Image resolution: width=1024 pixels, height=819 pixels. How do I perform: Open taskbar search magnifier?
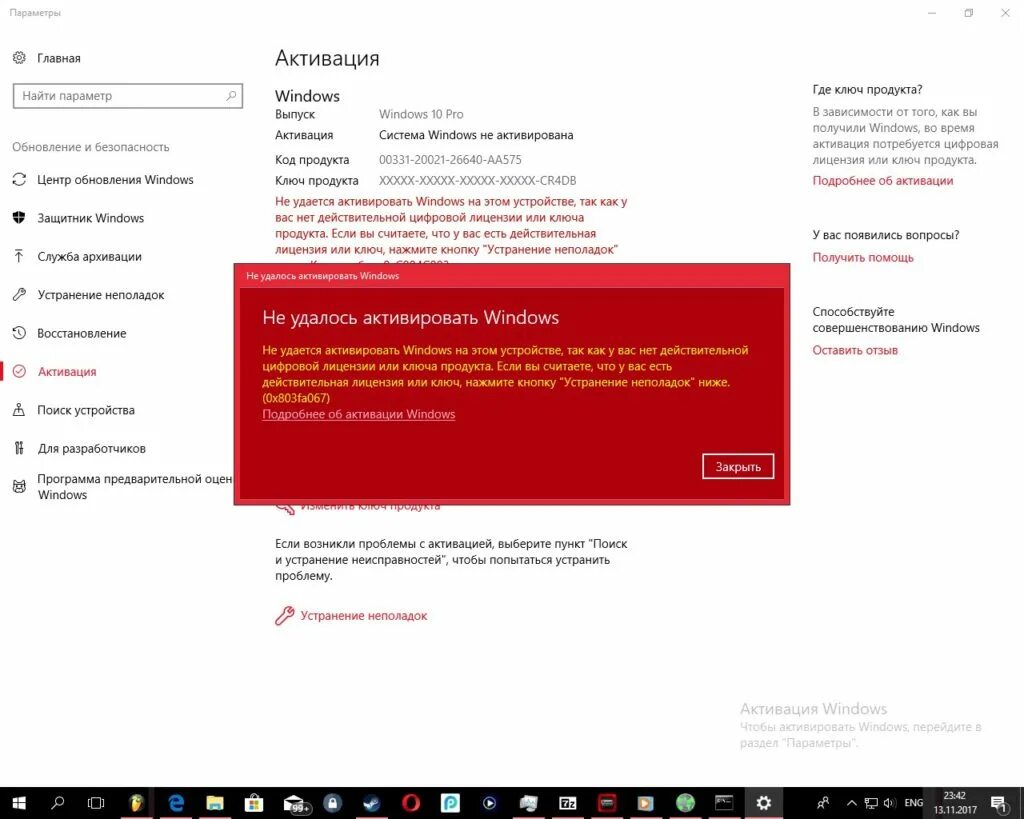[57, 803]
